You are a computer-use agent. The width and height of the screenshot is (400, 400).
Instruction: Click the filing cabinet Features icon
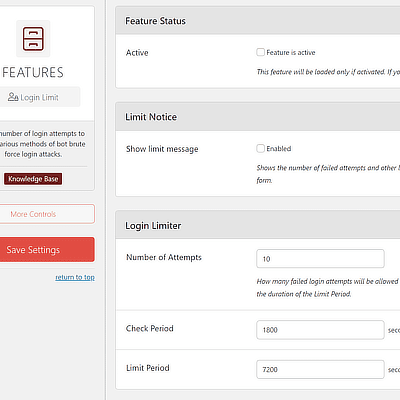pyautogui.click(x=33, y=39)
